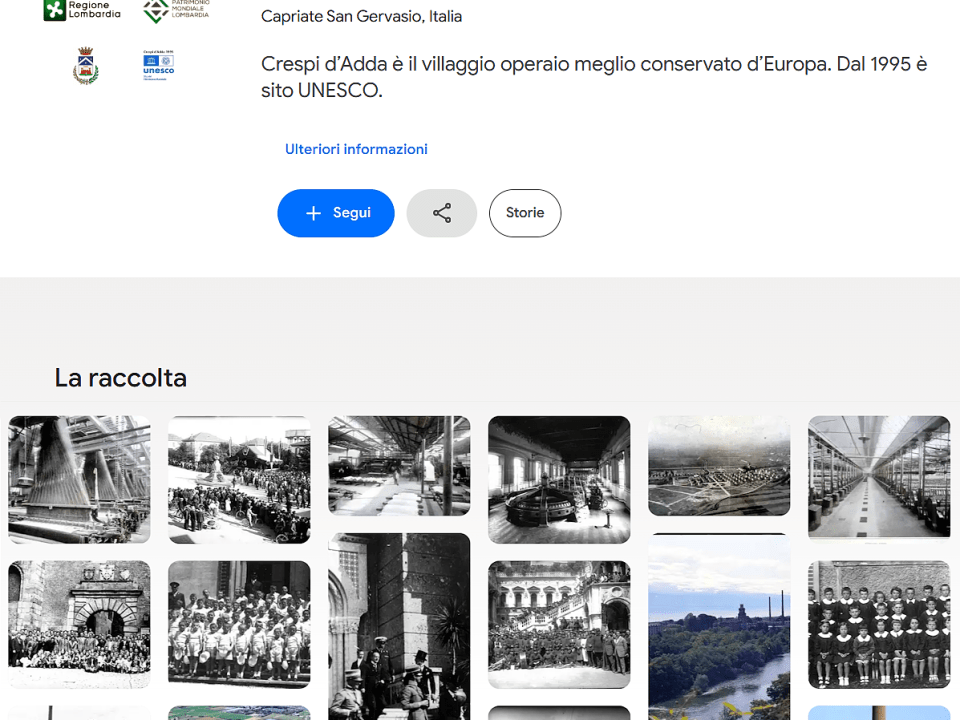The height and width of the screenshot is (720, 960).
Task: Open the photo of cone-shaped factory machinery
Action: pos(79,479)
